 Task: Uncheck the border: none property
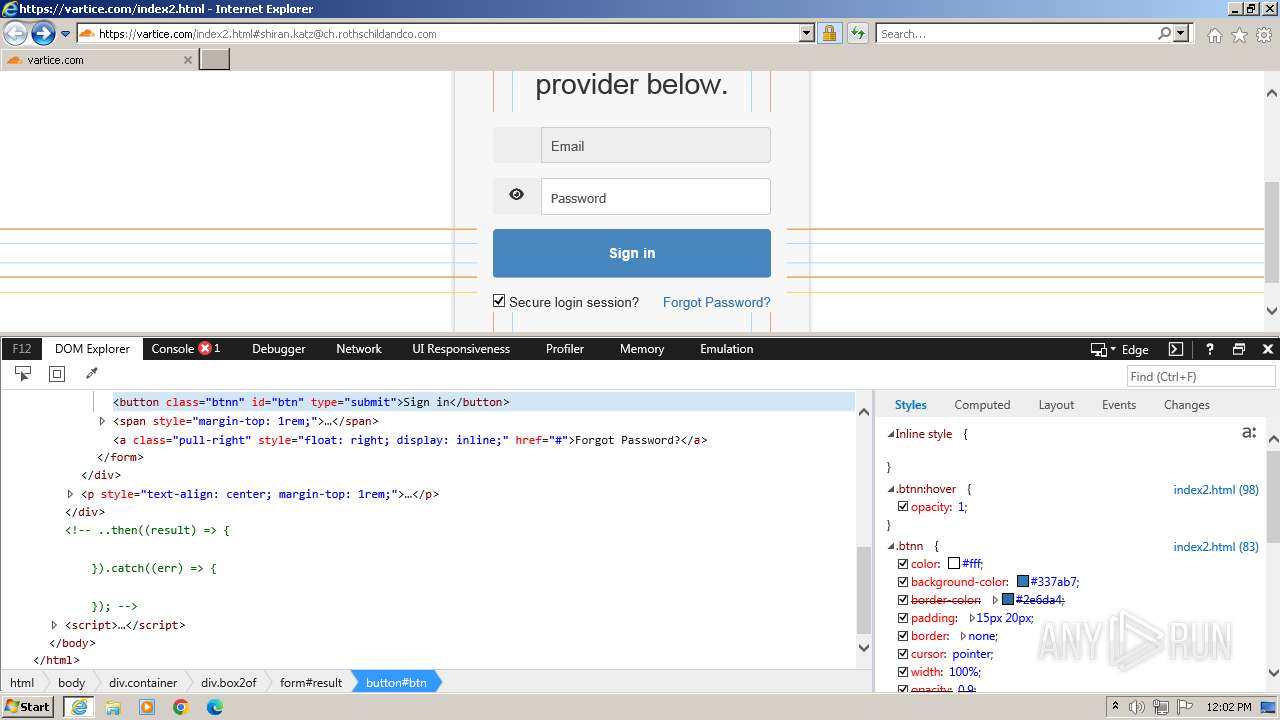click(903, 636)
